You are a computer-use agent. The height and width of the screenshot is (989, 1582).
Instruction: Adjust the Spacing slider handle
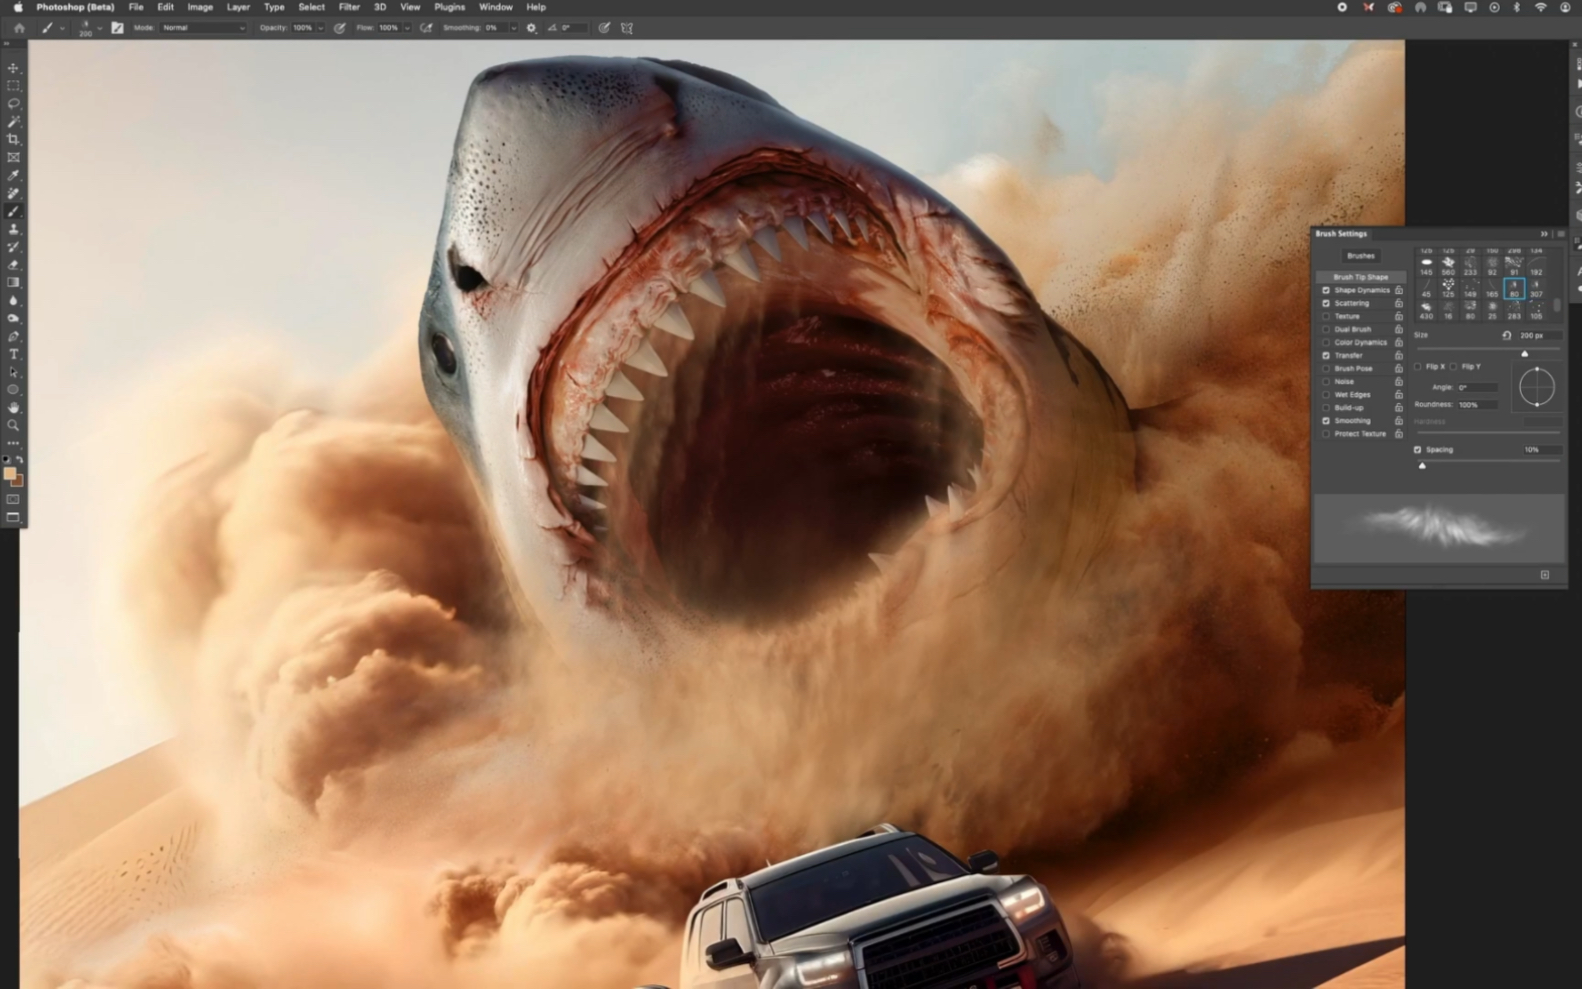[1422, 466]
